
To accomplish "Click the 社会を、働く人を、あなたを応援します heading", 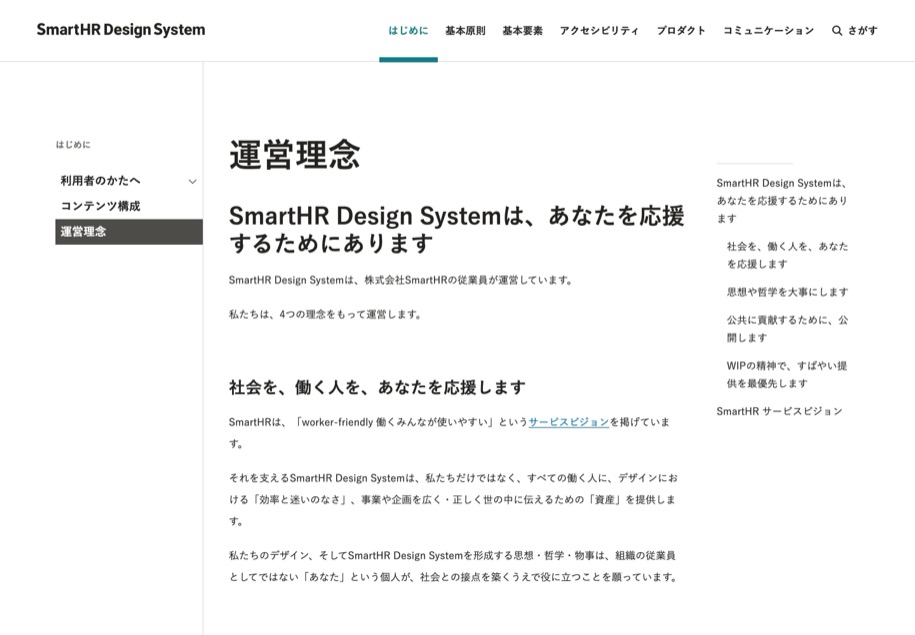I will (x=377, y=387).
